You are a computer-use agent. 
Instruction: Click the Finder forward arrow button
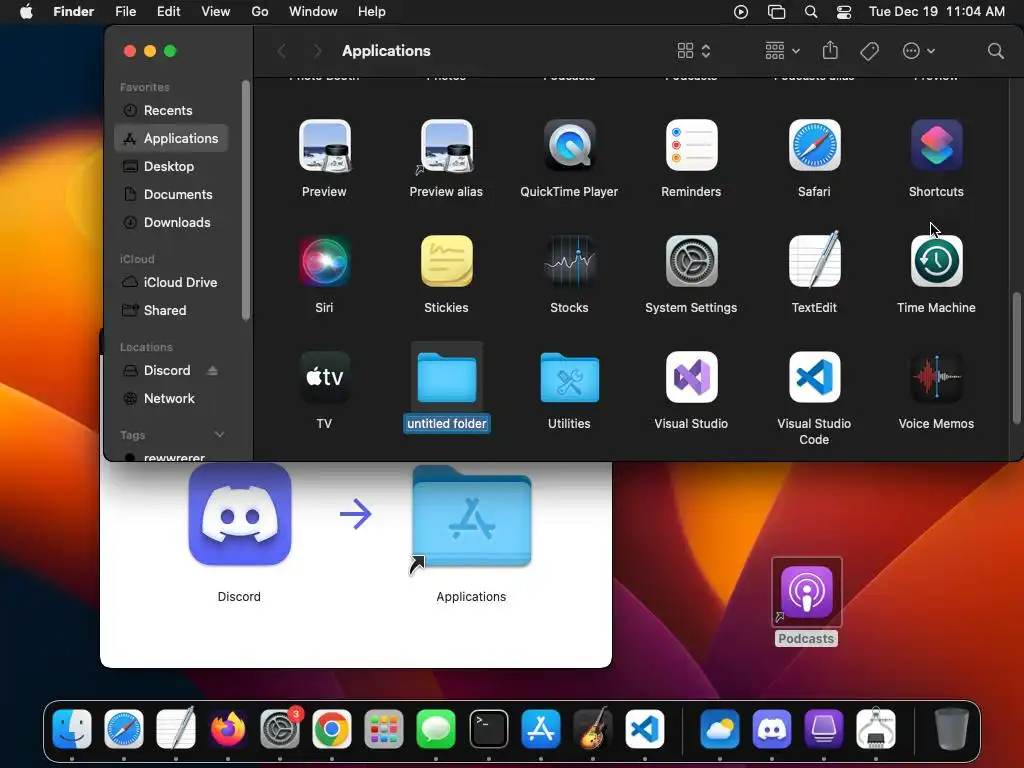pyautogui.click(x=317, y=51)
